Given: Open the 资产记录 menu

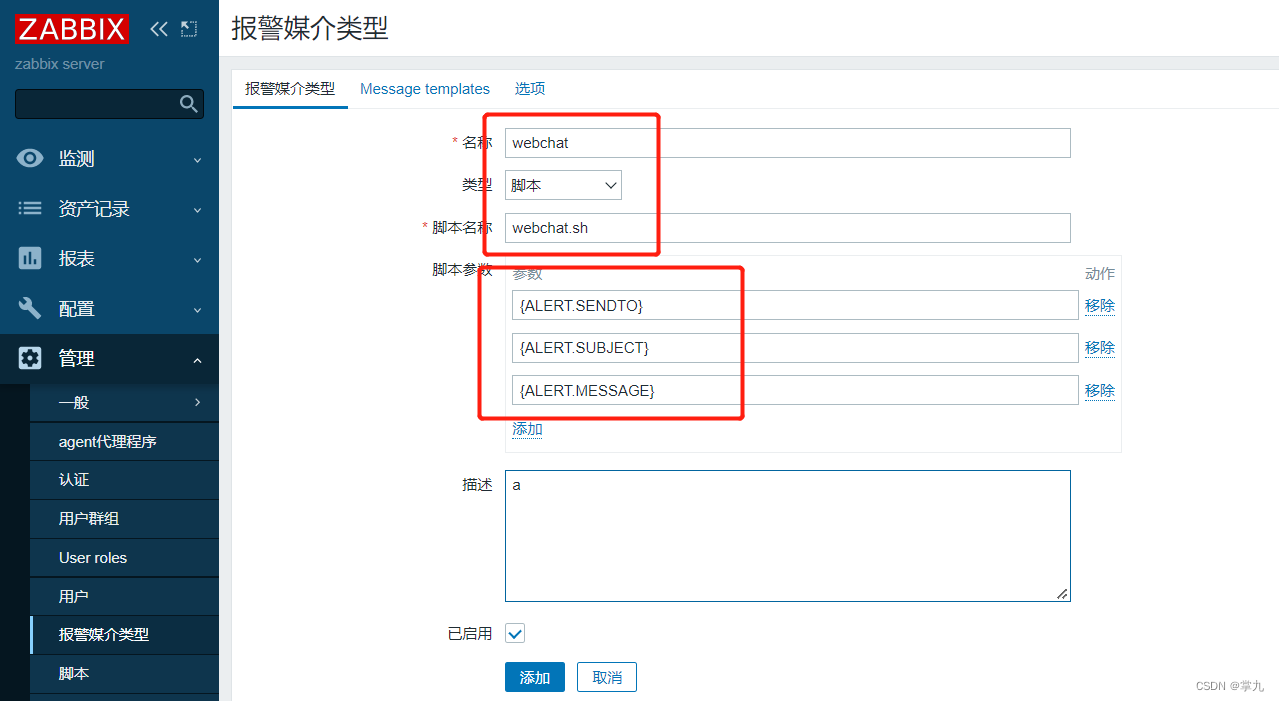Looking at the screenshot, I should click(109, 209).
